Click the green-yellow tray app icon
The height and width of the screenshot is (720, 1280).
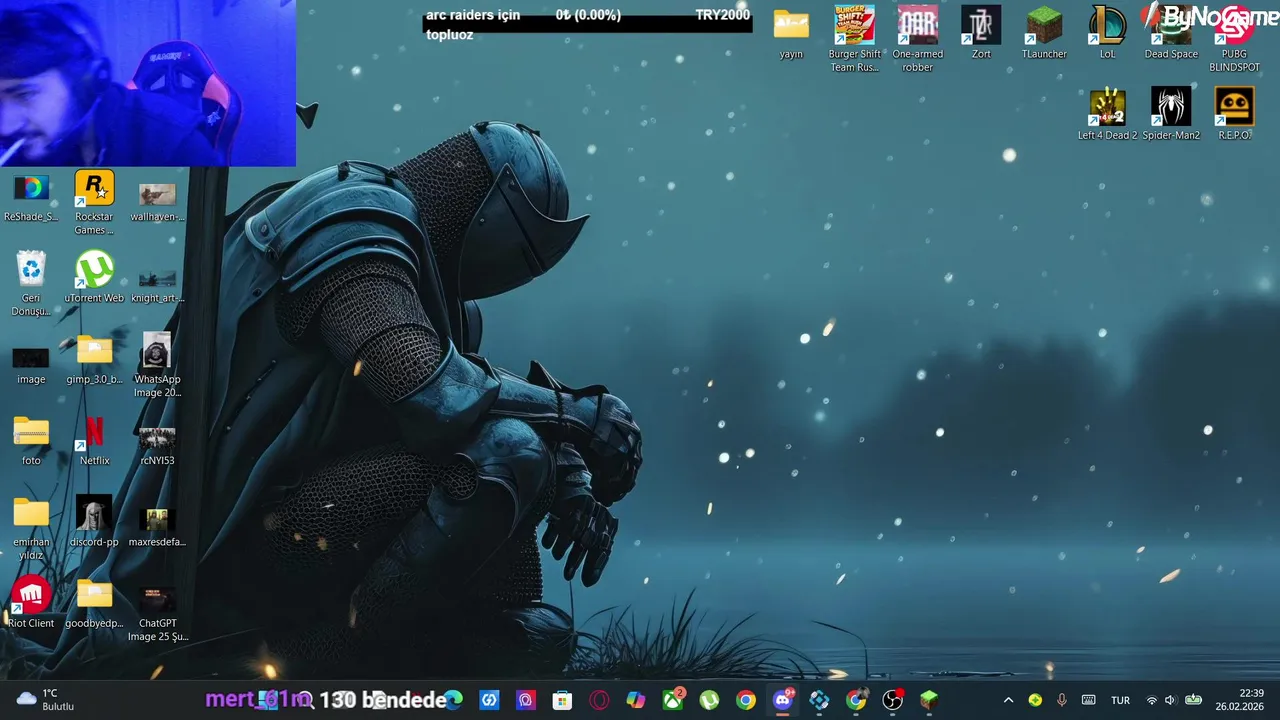1035,700
